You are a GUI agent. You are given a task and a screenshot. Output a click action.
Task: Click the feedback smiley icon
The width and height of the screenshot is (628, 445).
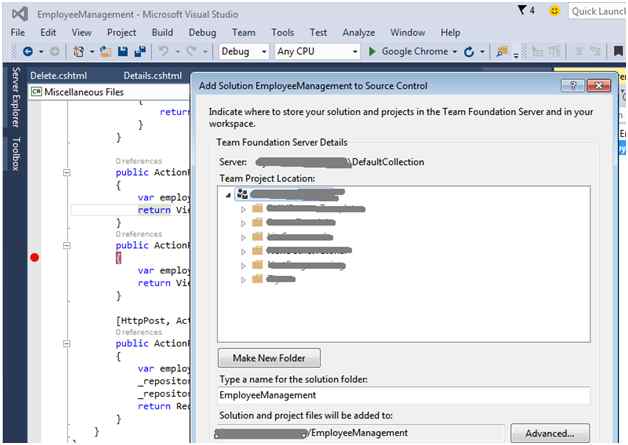coord(554,11)
